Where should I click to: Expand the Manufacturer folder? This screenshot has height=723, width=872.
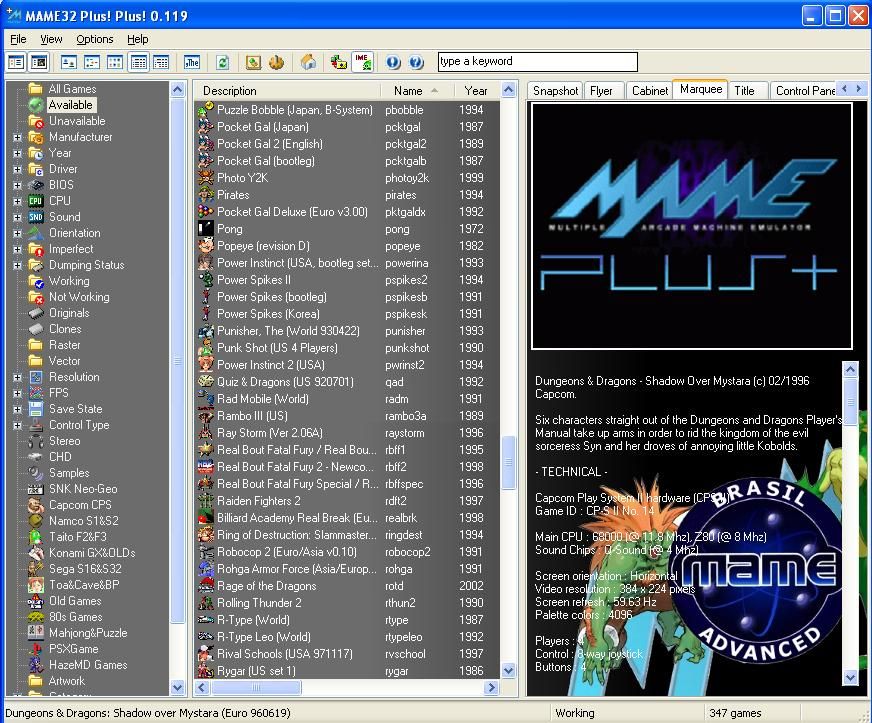[x=17, y=137]
